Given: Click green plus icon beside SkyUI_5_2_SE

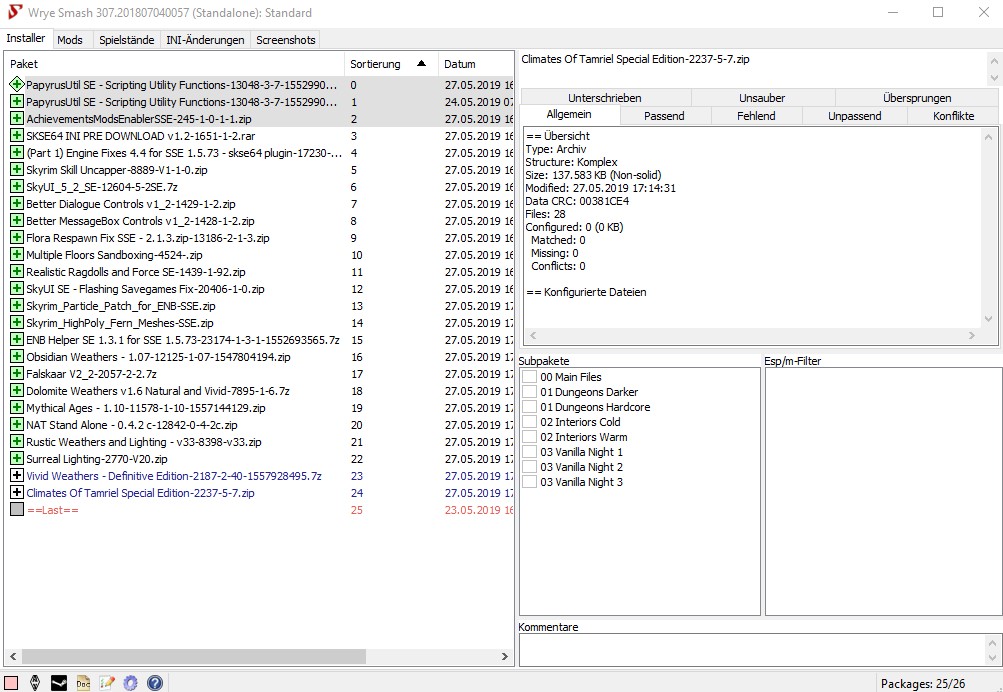Looking at the screenshot, I should click(17, 187).
